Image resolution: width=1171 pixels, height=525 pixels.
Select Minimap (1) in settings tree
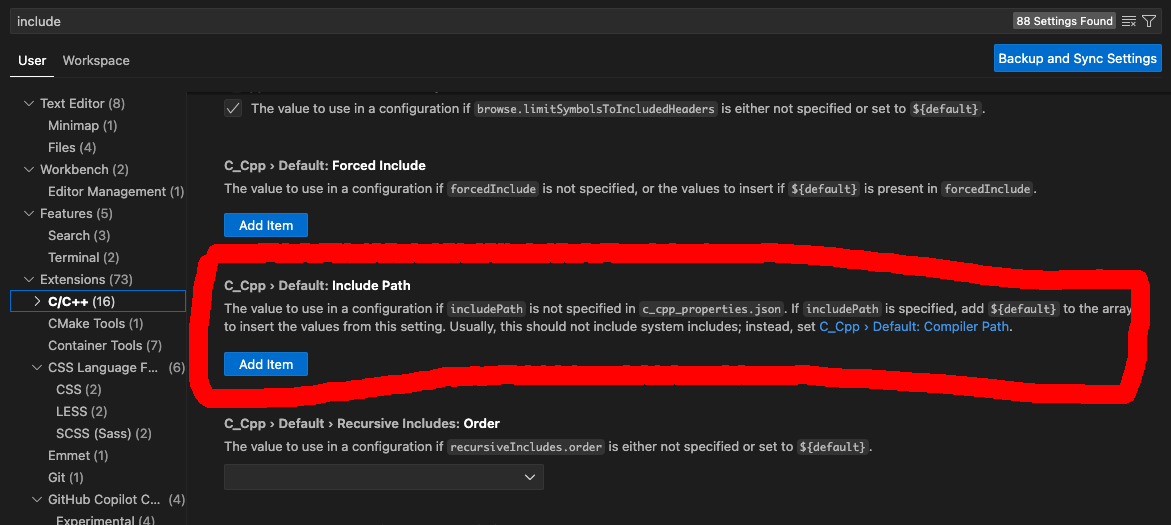click(82, 125)
